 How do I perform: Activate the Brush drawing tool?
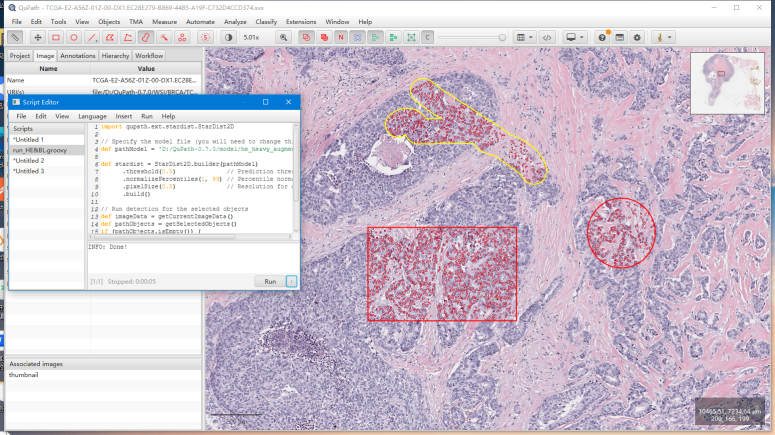click(x=146, y=37)
